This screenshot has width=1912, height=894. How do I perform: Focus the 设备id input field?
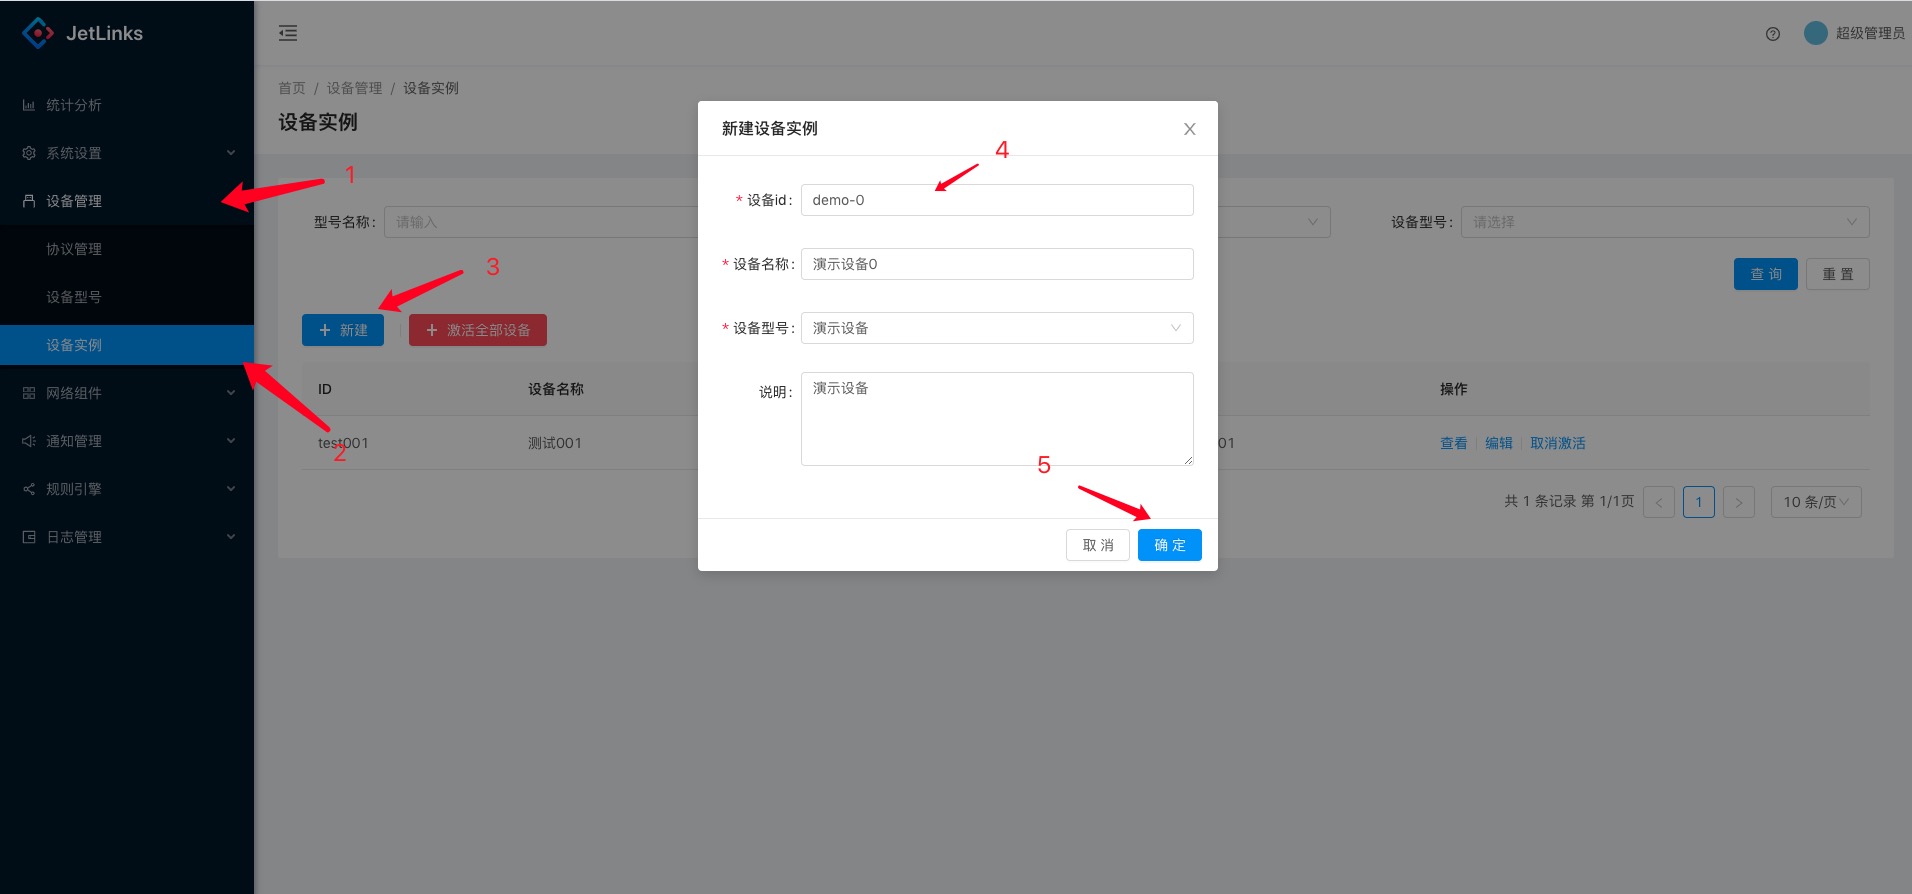(x=996, y=200)
